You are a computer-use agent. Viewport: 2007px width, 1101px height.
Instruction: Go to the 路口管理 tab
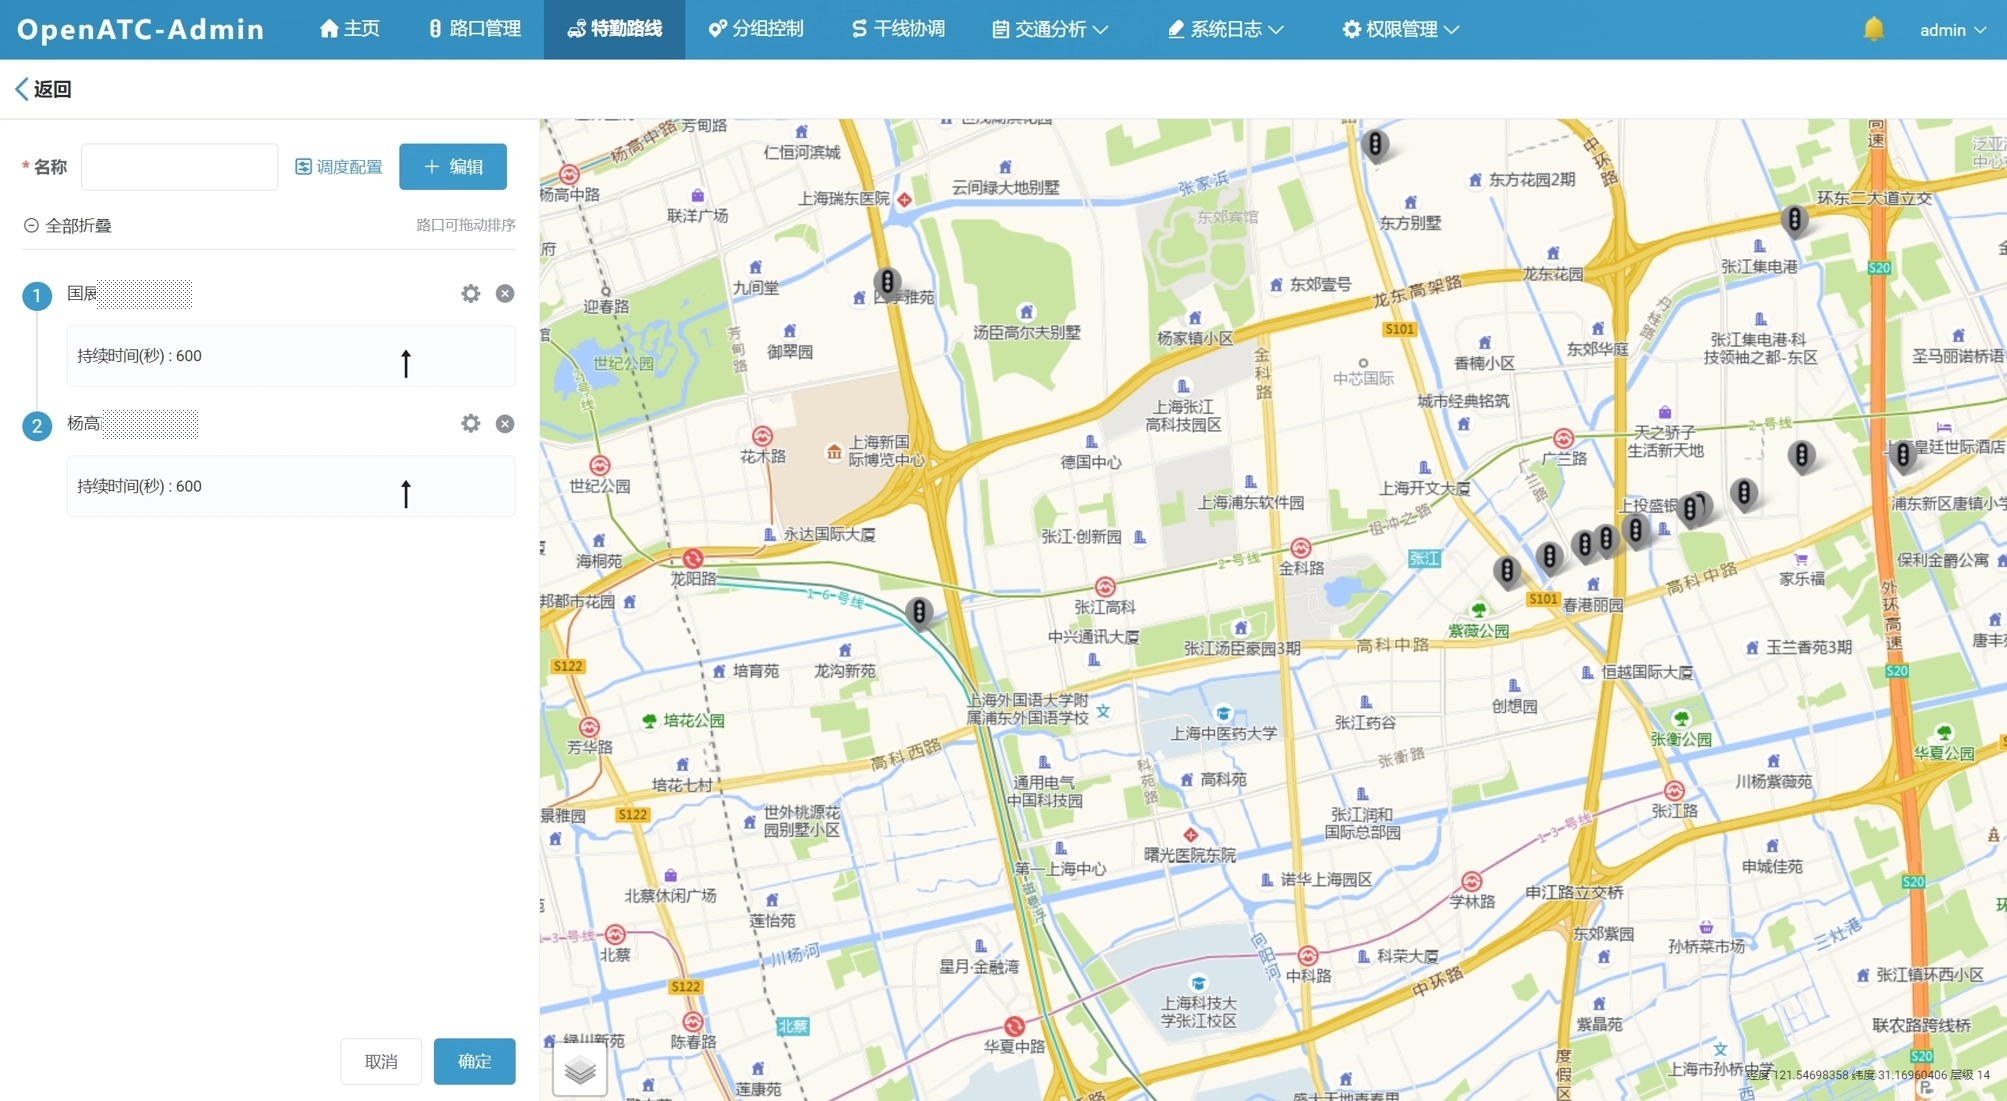click(x=474, y=29)
